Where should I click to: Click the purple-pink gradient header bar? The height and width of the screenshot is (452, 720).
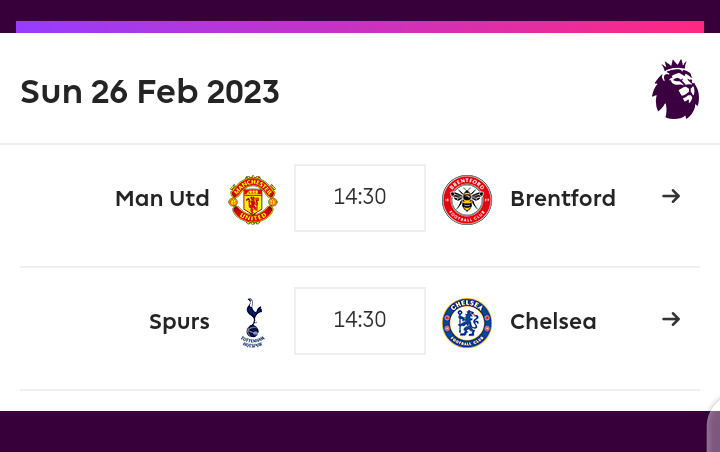point(360,27)
